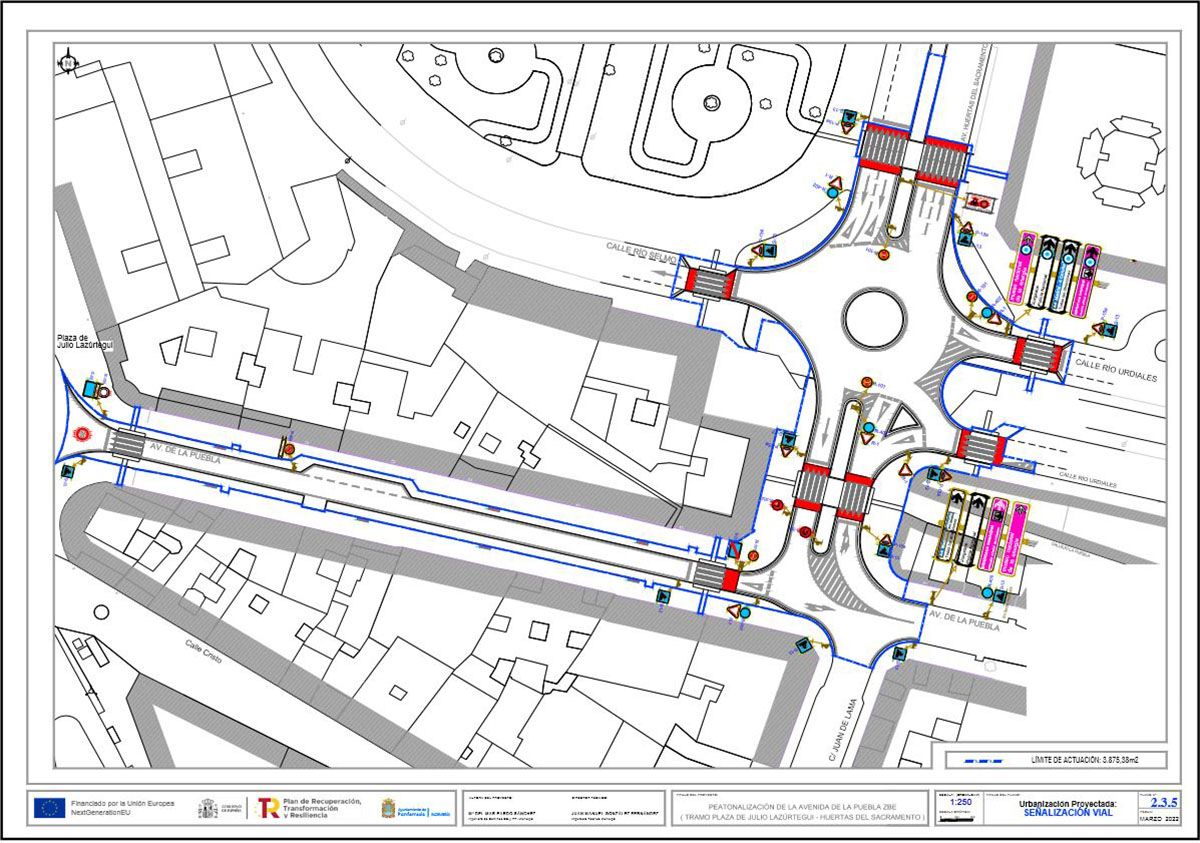Click the Señalización Vial sheet title
The image size is (1200, 843).
(x=1068, y=813)
